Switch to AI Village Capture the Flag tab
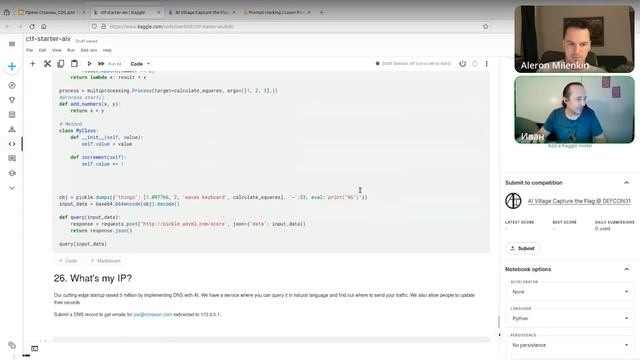The height and width of the screenshot is (360, 640). pos(201,12)
